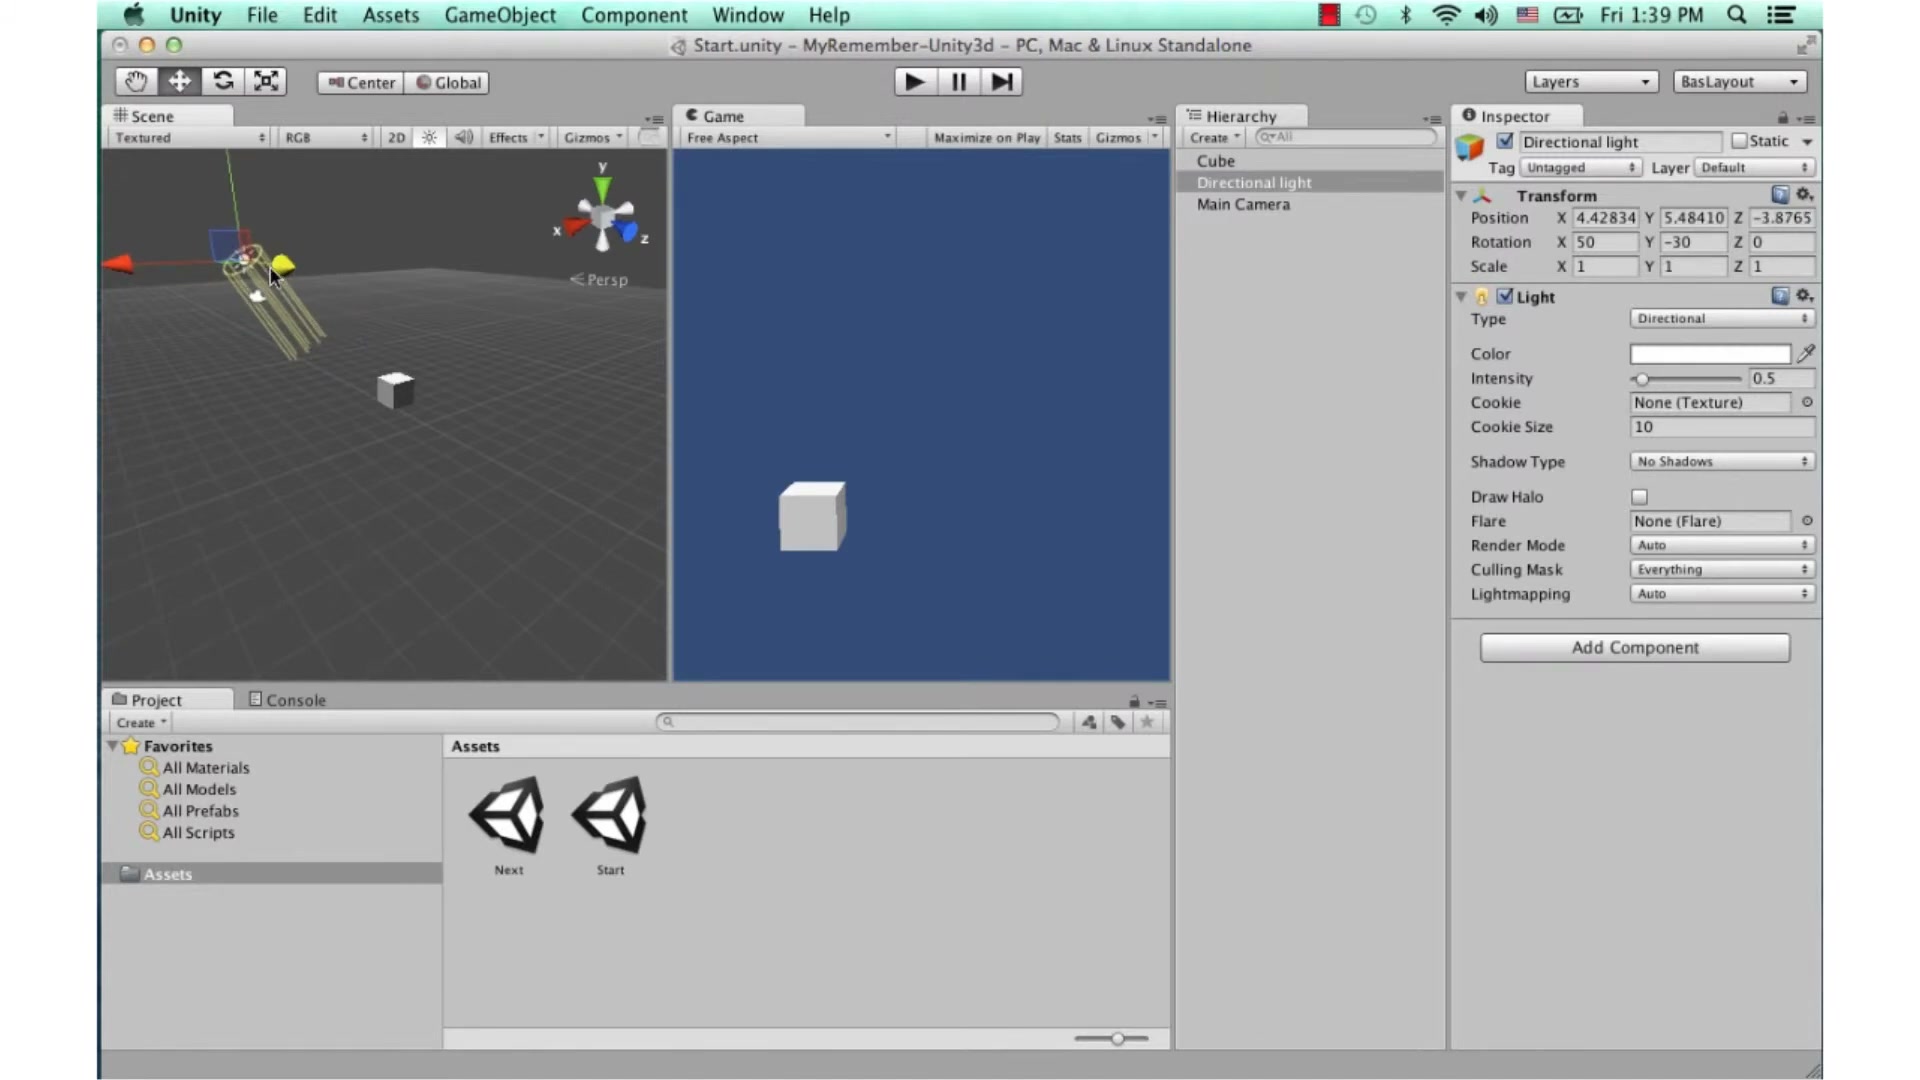Viewport: 1920px width, 1080px height.
Task: Collapse the Transform component
Action: point(1461,196)
